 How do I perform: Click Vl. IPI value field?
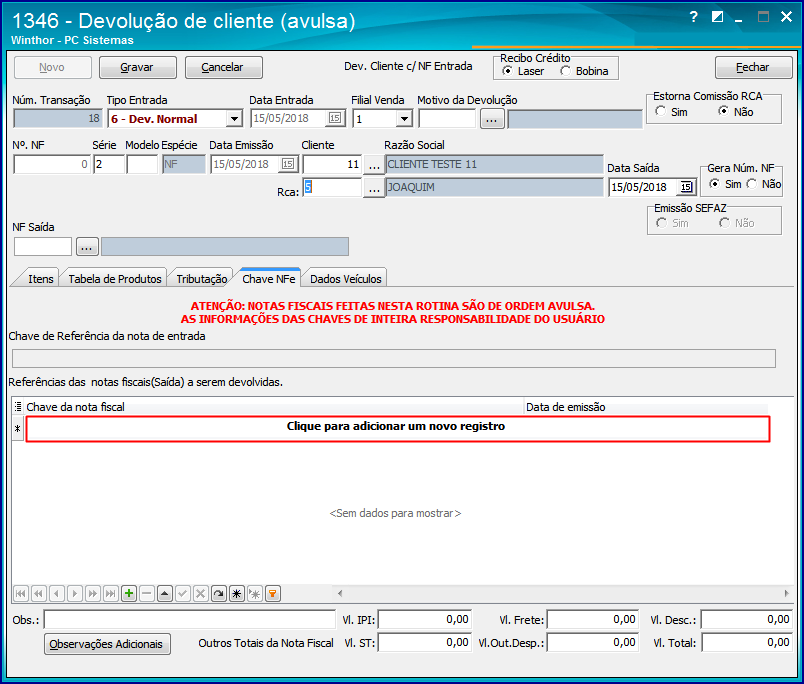click(x=425, y=619)
